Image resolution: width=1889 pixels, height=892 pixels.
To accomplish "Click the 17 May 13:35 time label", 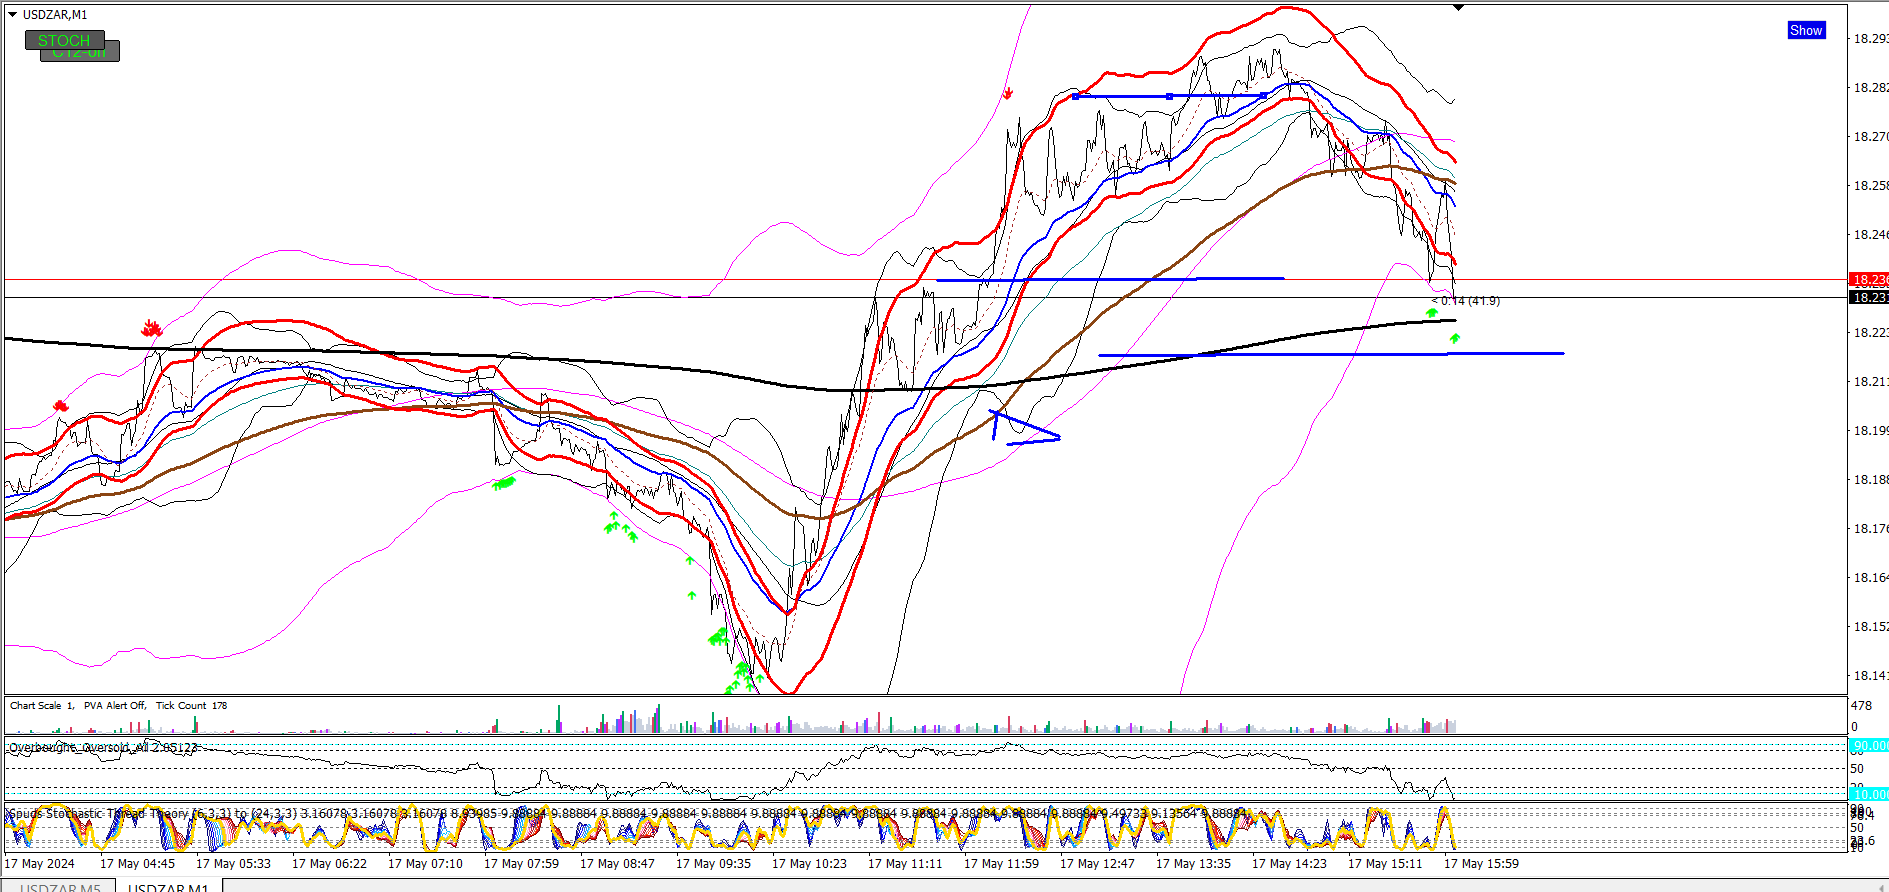I will coord(1193,864).
